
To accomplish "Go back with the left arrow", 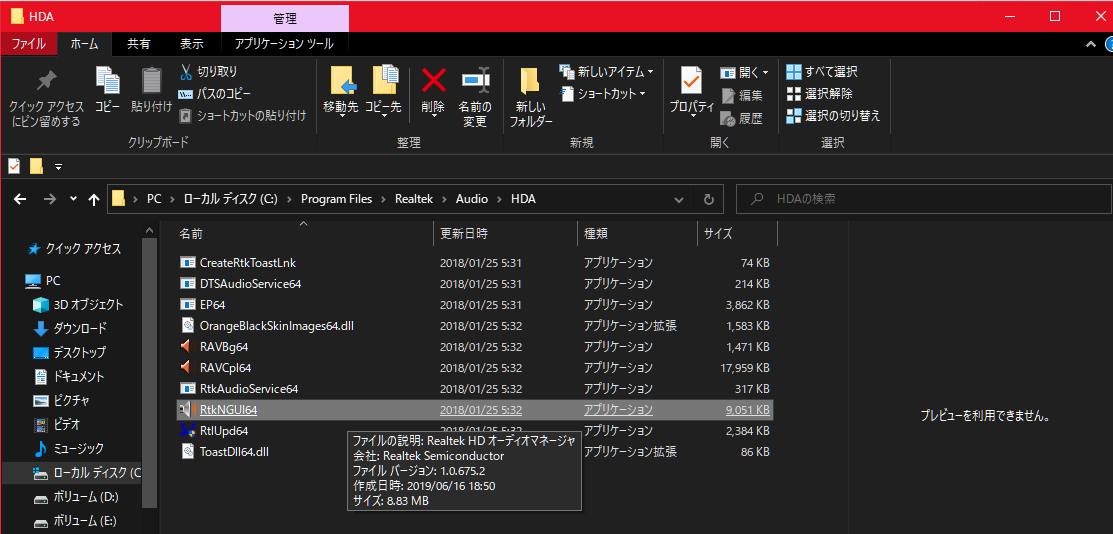I will point(21,200).
